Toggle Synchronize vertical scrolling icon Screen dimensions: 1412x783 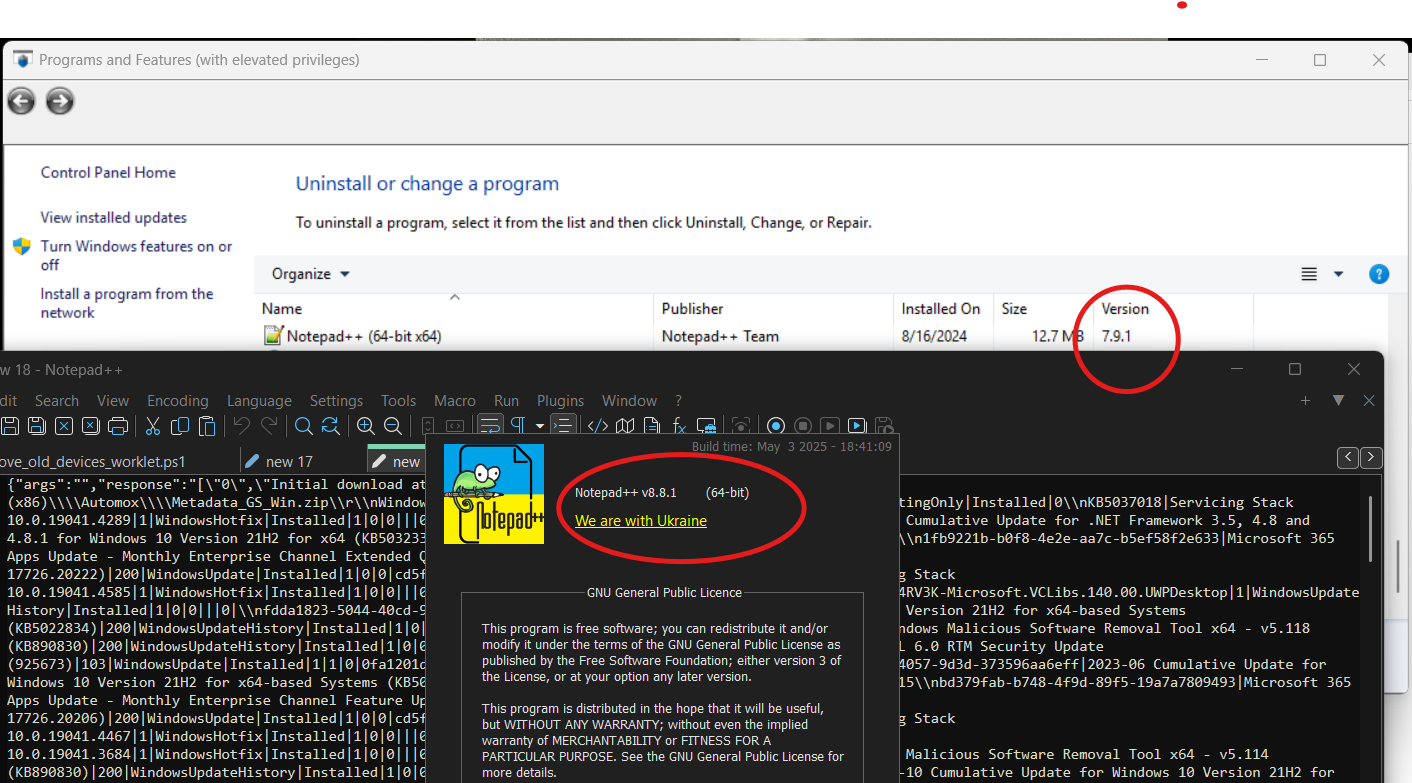pyautogui.click(x=428, y=425)
